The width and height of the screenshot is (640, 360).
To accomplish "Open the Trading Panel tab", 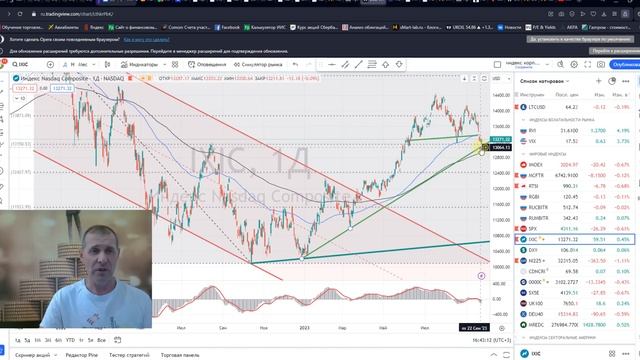I will click(x=180, y=355).
